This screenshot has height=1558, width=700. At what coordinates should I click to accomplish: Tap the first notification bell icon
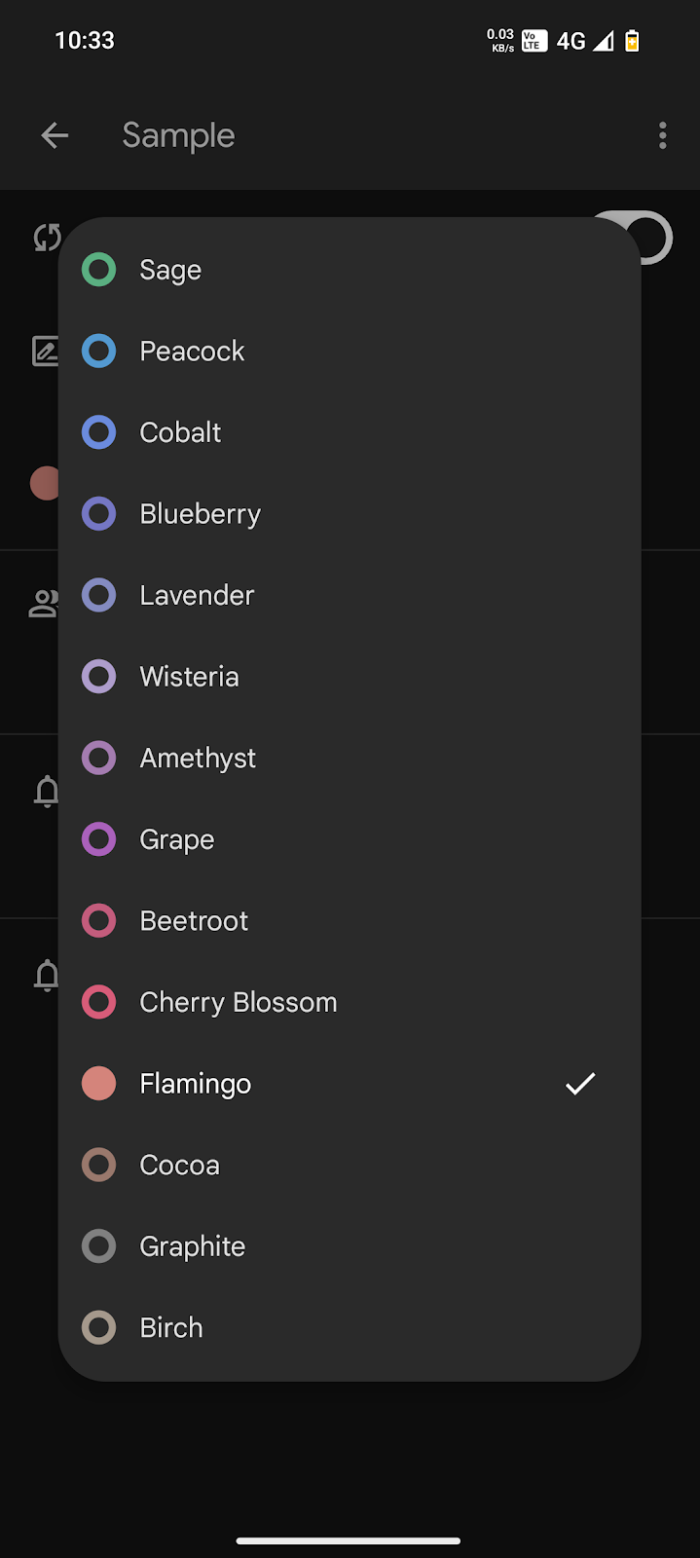click(x=46, y=792)
